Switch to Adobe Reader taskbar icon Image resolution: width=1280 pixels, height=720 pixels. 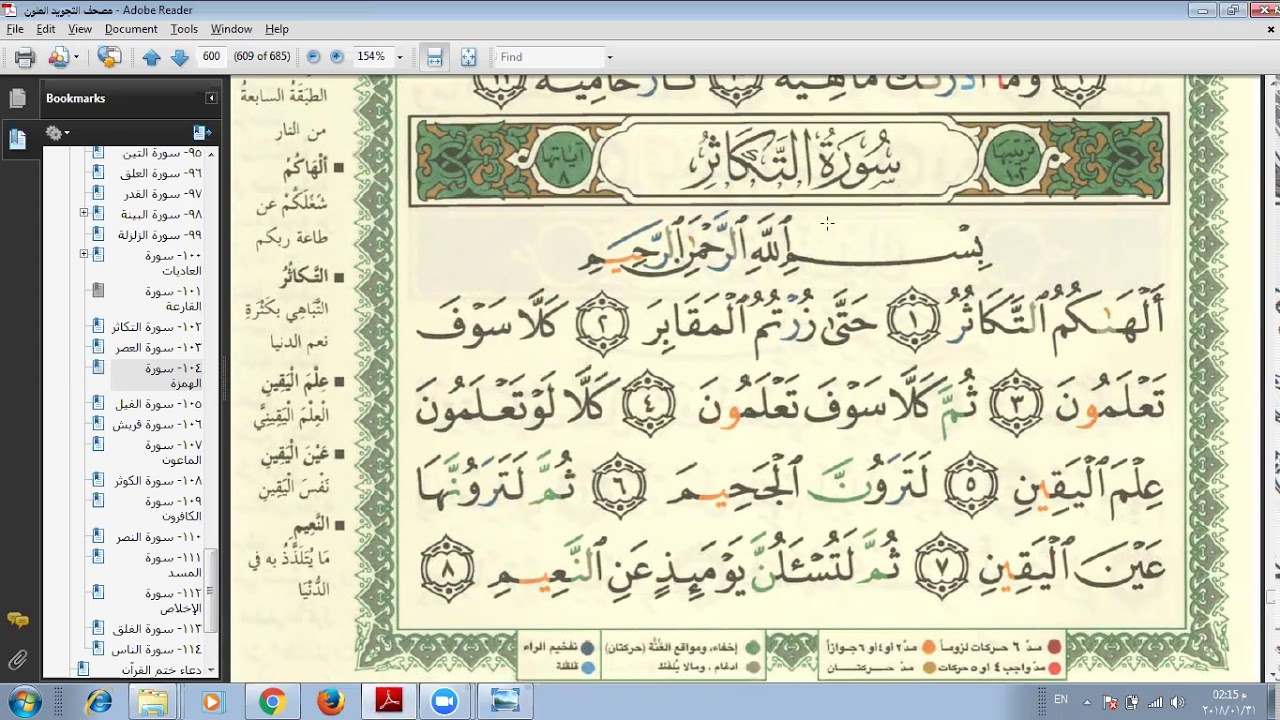[389, 702]
